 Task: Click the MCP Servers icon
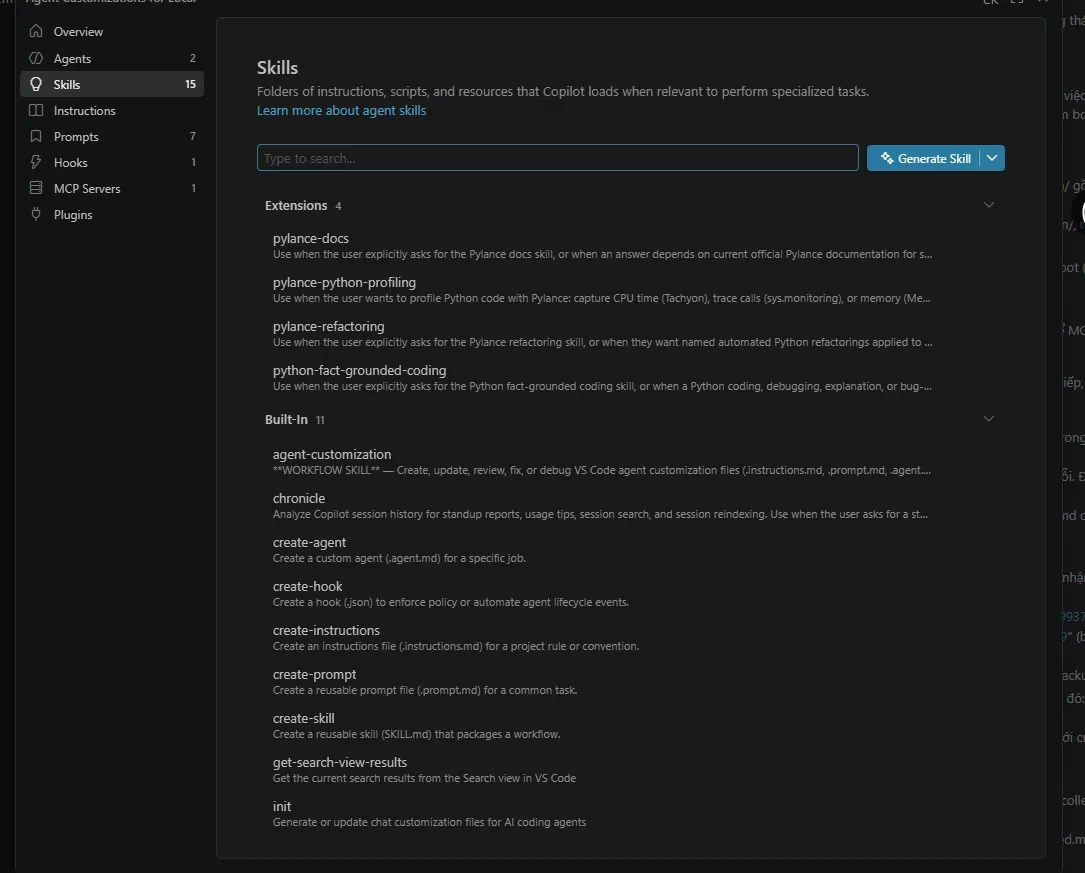tap(36, 188)
